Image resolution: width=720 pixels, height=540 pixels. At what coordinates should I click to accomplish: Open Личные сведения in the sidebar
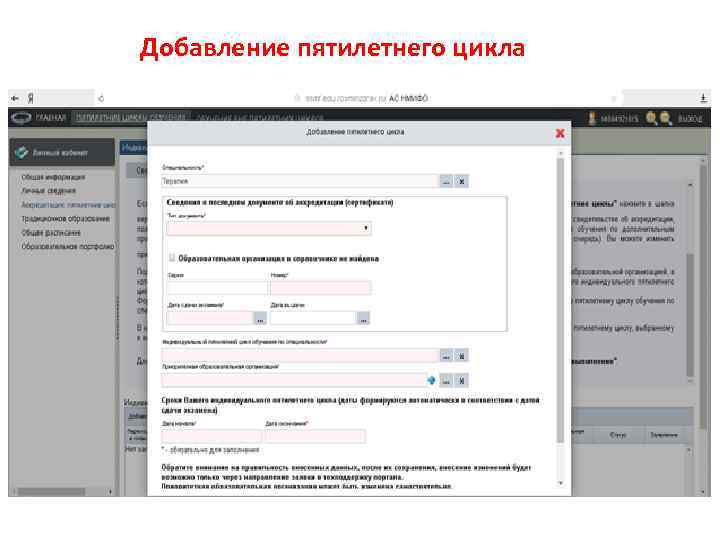(49, 191)
